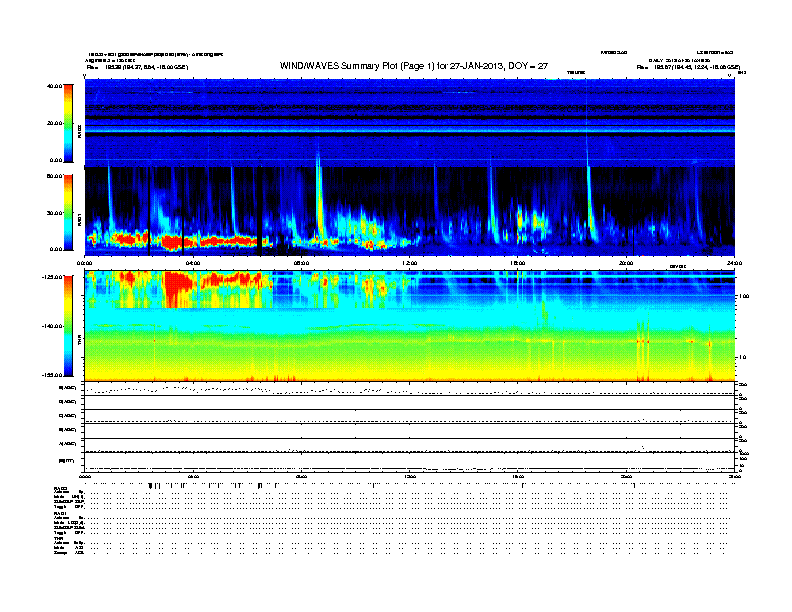Click the top-right position coordinates header line

coord(688,67)
